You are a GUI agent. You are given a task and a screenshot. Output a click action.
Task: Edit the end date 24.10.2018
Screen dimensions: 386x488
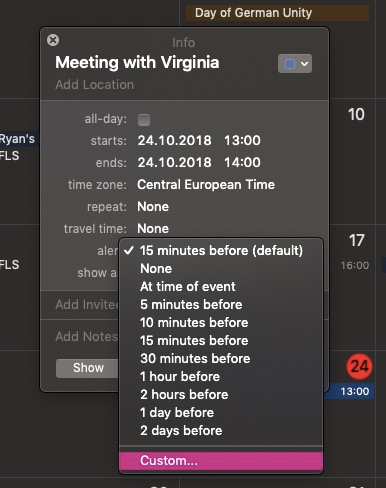[174, 162]
